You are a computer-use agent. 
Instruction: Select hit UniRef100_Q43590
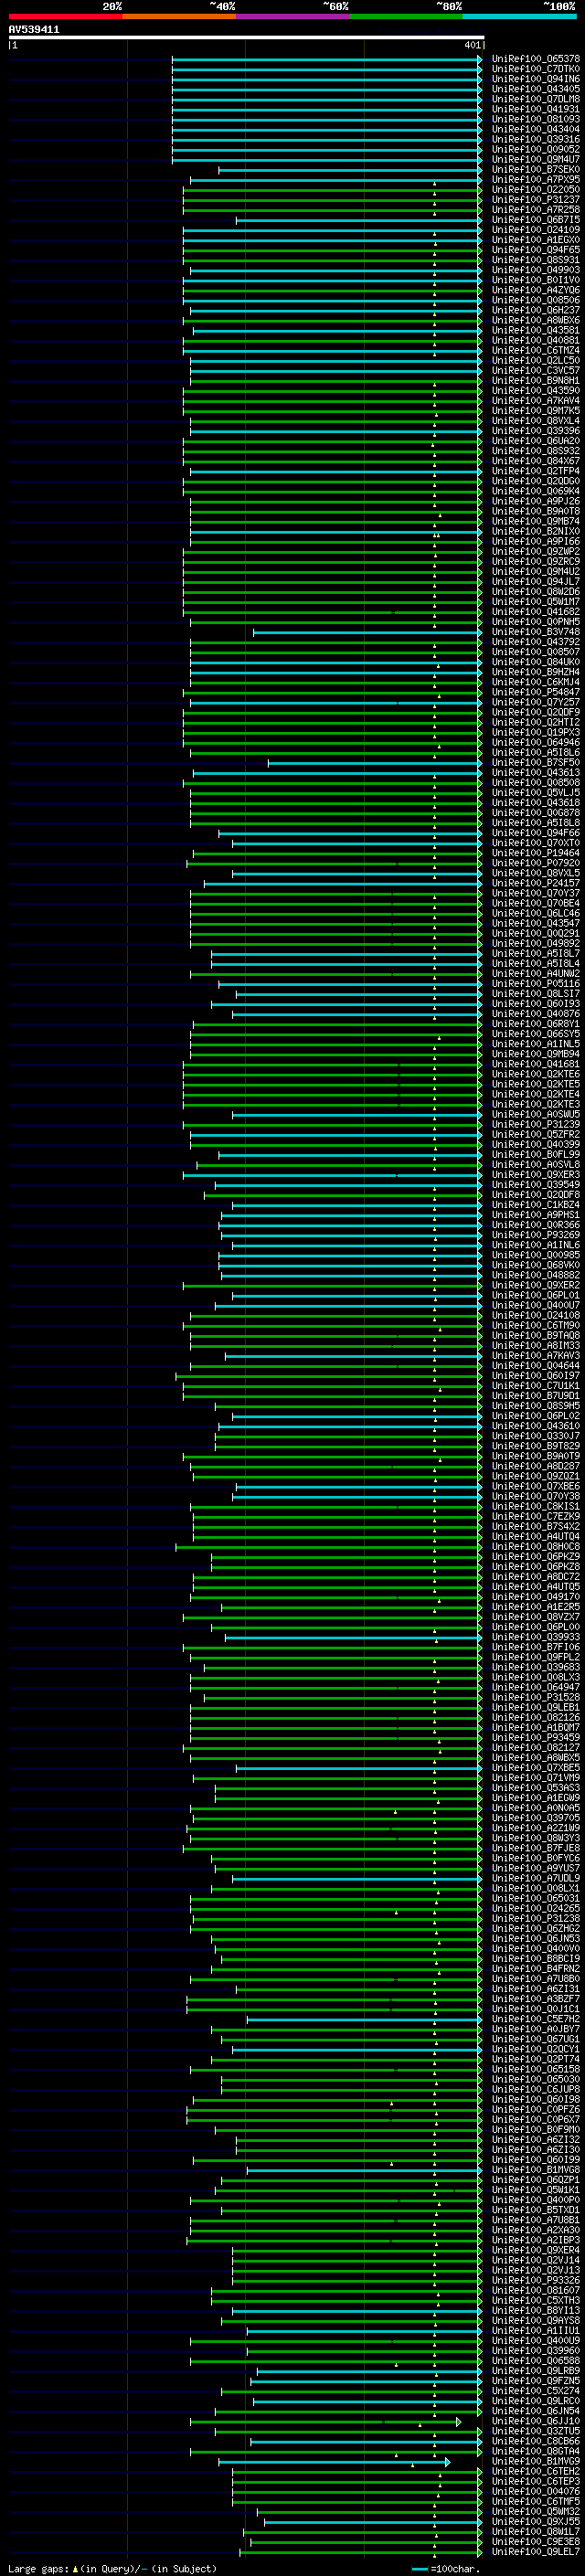click(x=536, y=391)
